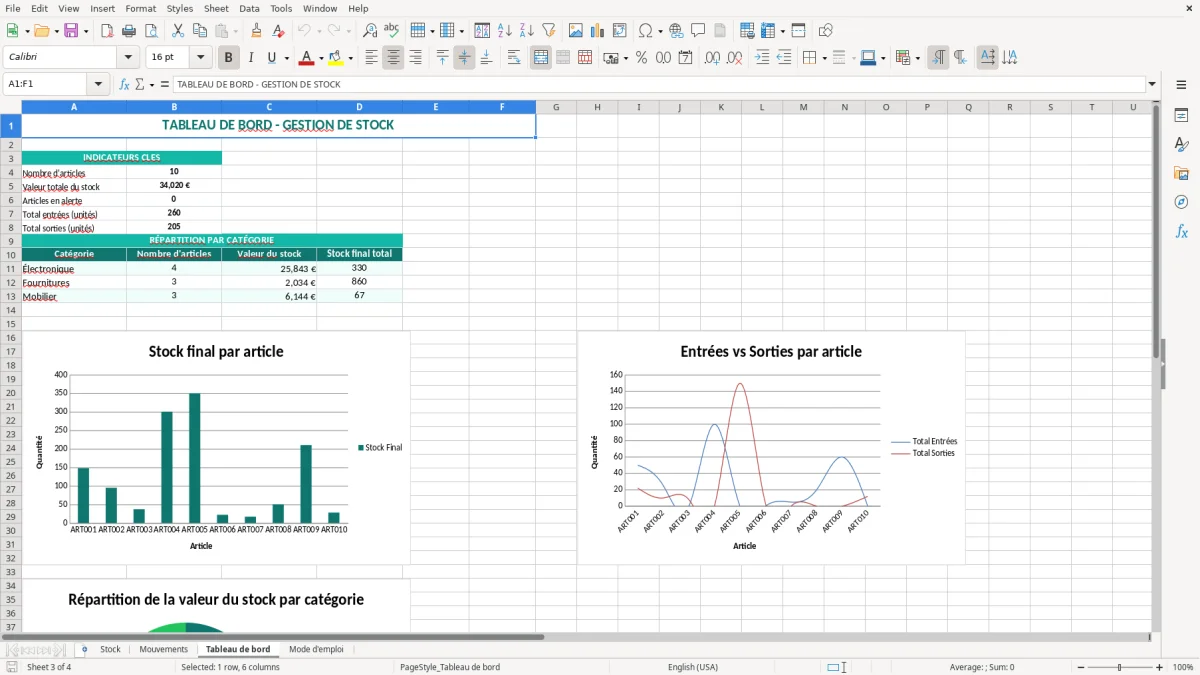This screenshot has height=675, width=1200.
Task: Click the Format as Percent icon
Action: tap(641, 58)
